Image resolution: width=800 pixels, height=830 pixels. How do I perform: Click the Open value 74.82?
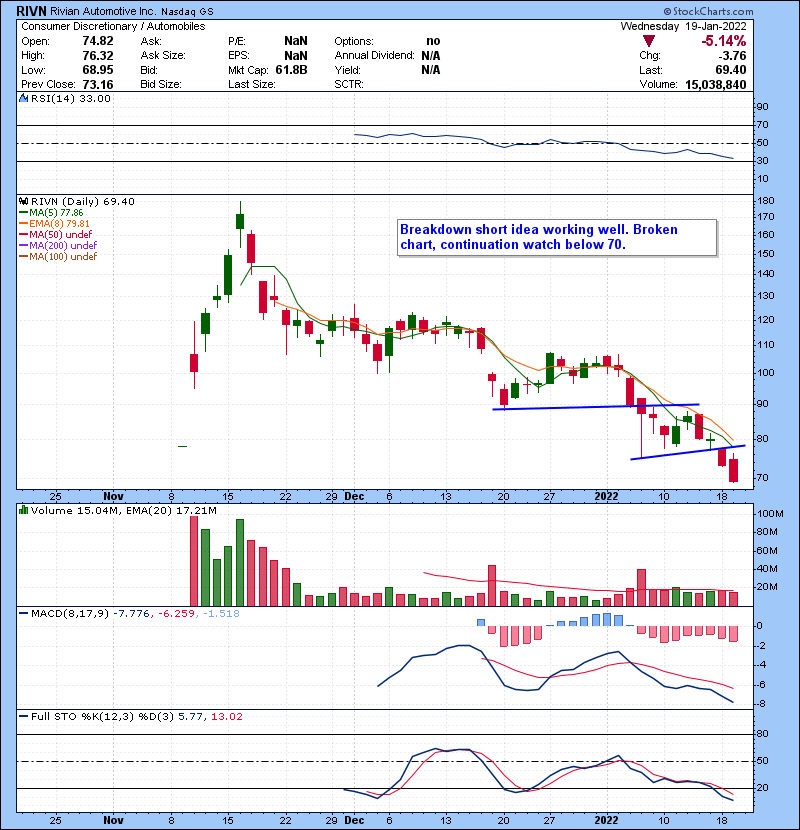[98, 41]
